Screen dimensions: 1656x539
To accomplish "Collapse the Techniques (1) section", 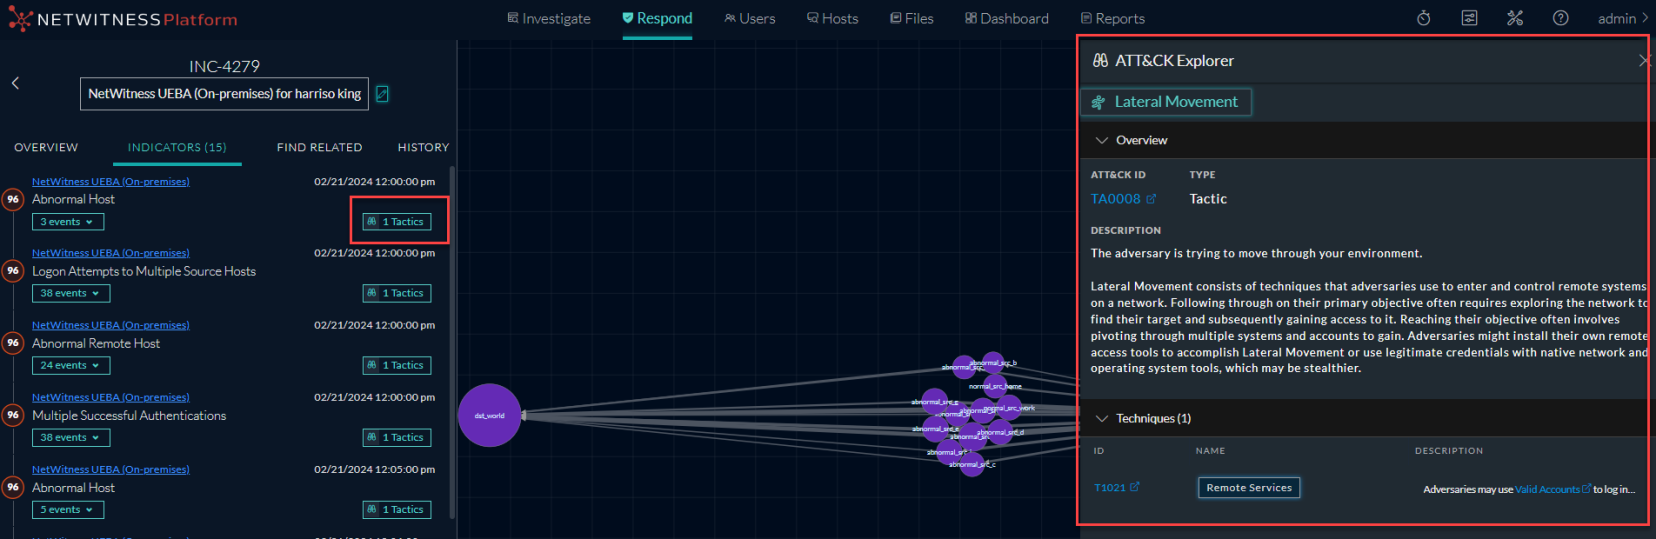I will [1102, 418].
